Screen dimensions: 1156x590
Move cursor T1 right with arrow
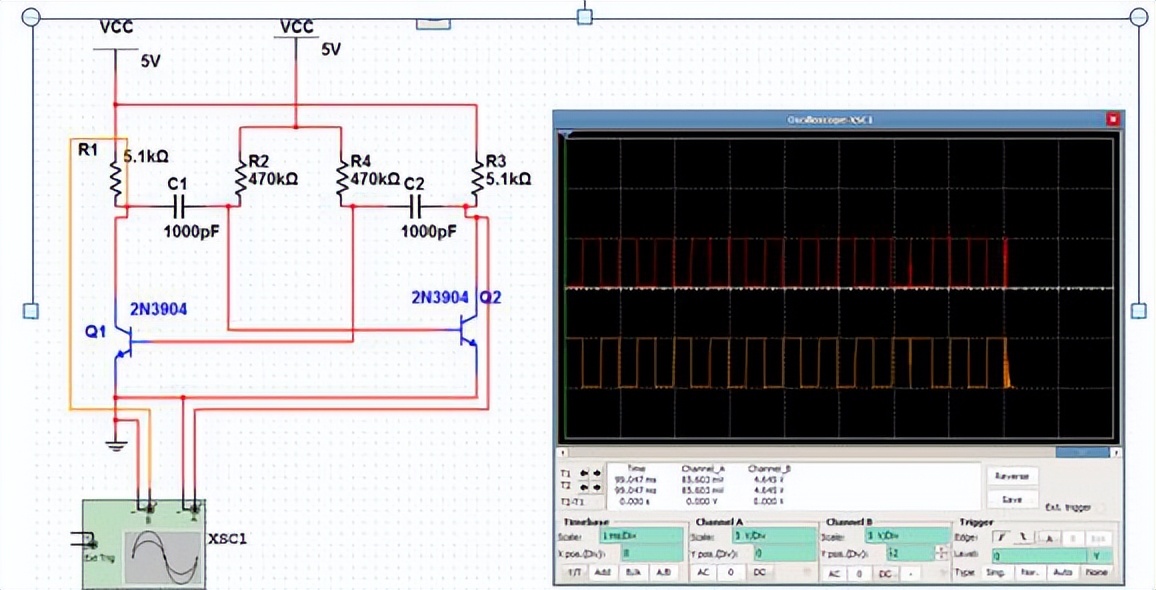(x=597, y=473)
